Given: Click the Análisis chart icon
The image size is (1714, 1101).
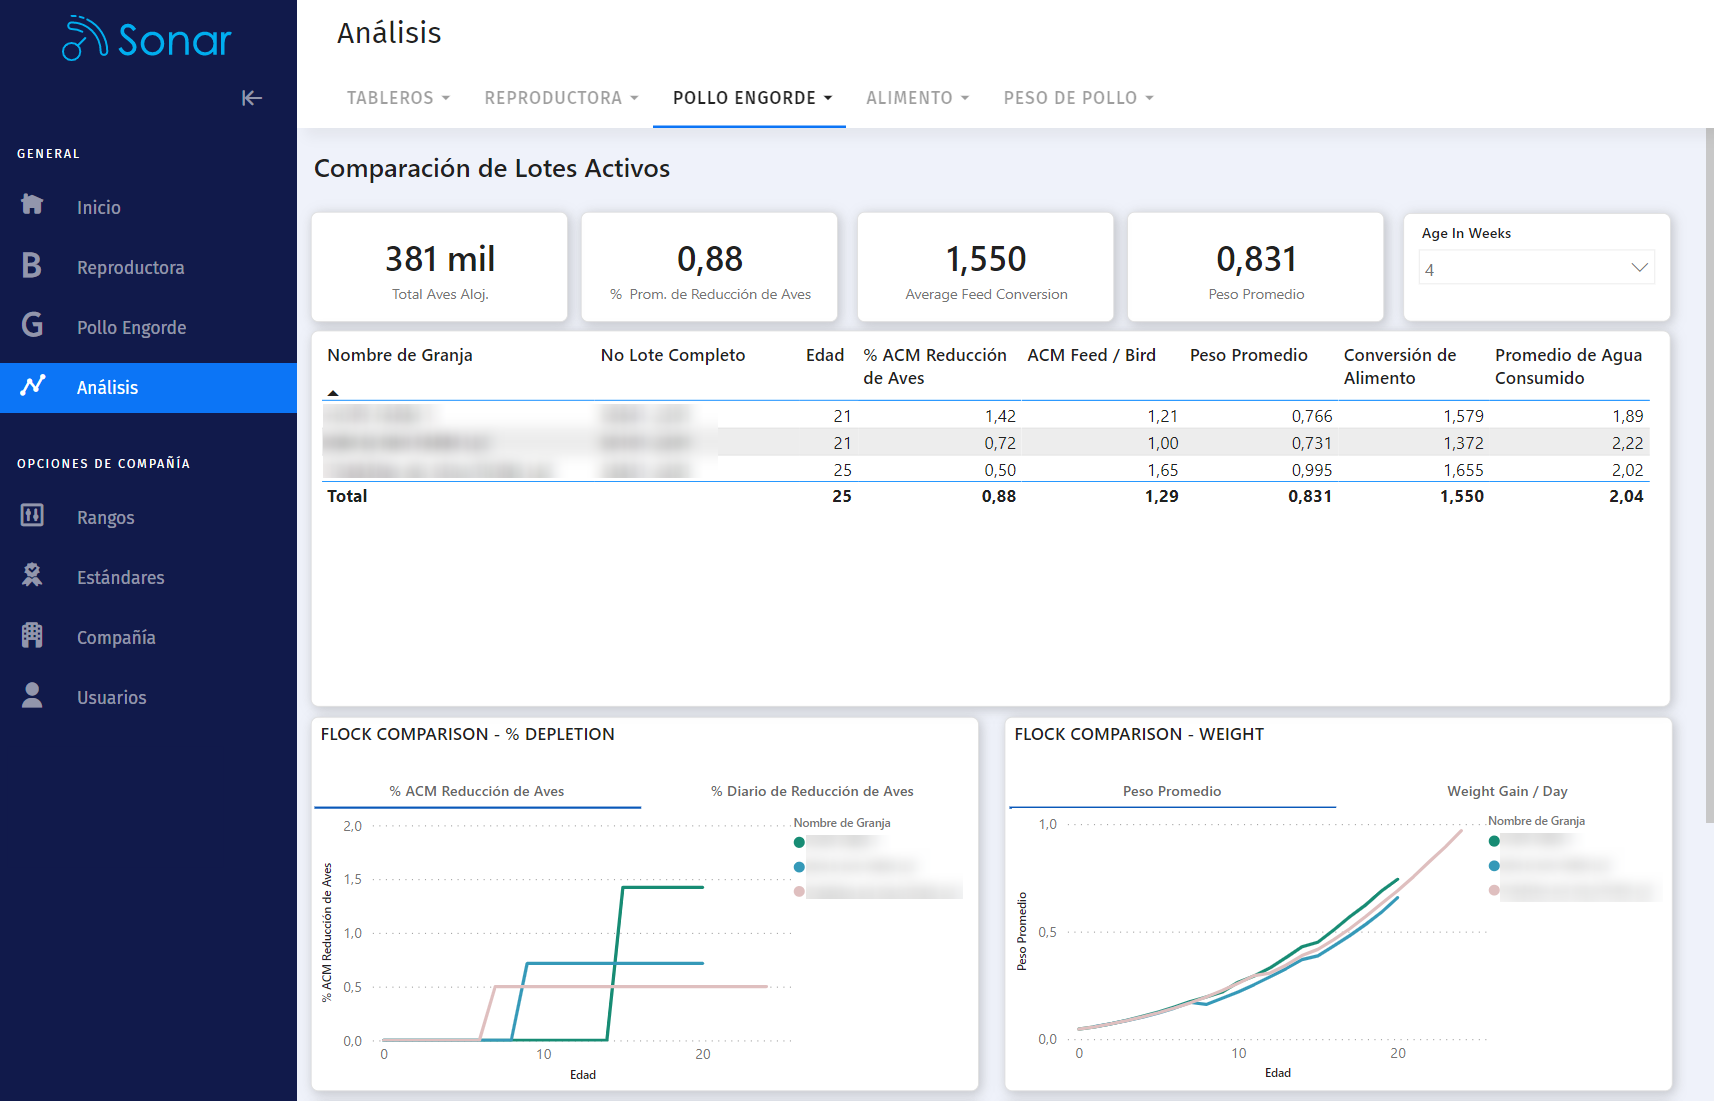Looking at the screenshot, I should [32, 385].
